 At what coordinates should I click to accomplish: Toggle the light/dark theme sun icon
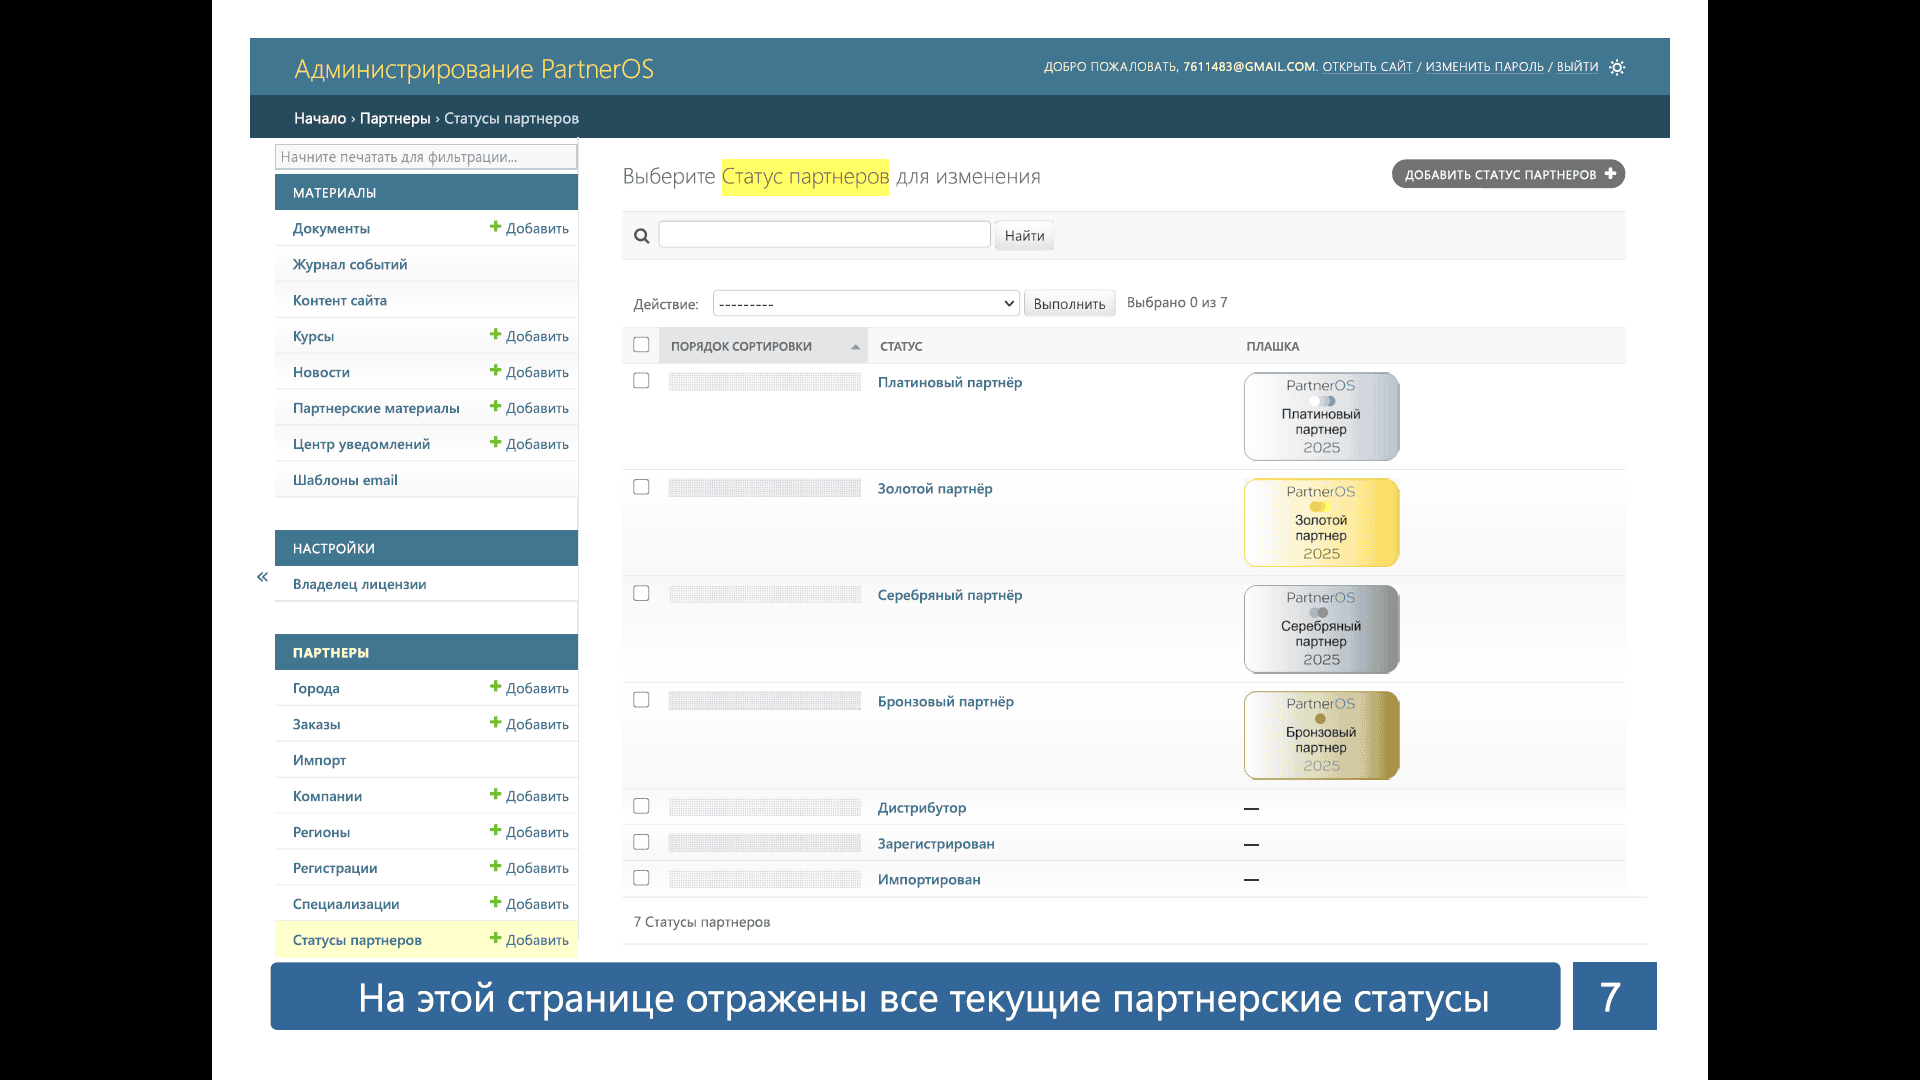click(x=1617, y=67)
